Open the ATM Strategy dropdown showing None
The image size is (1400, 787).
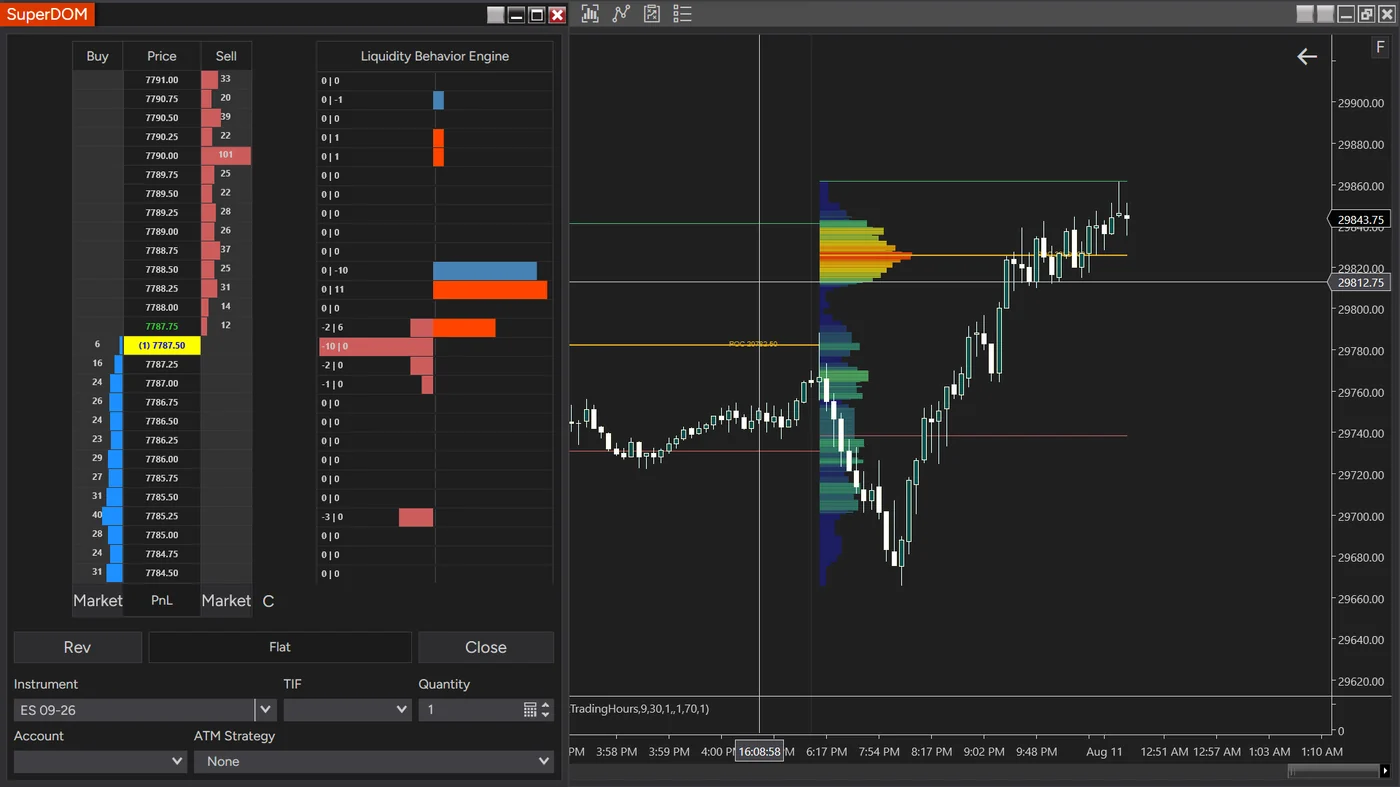tap(374, 762)
